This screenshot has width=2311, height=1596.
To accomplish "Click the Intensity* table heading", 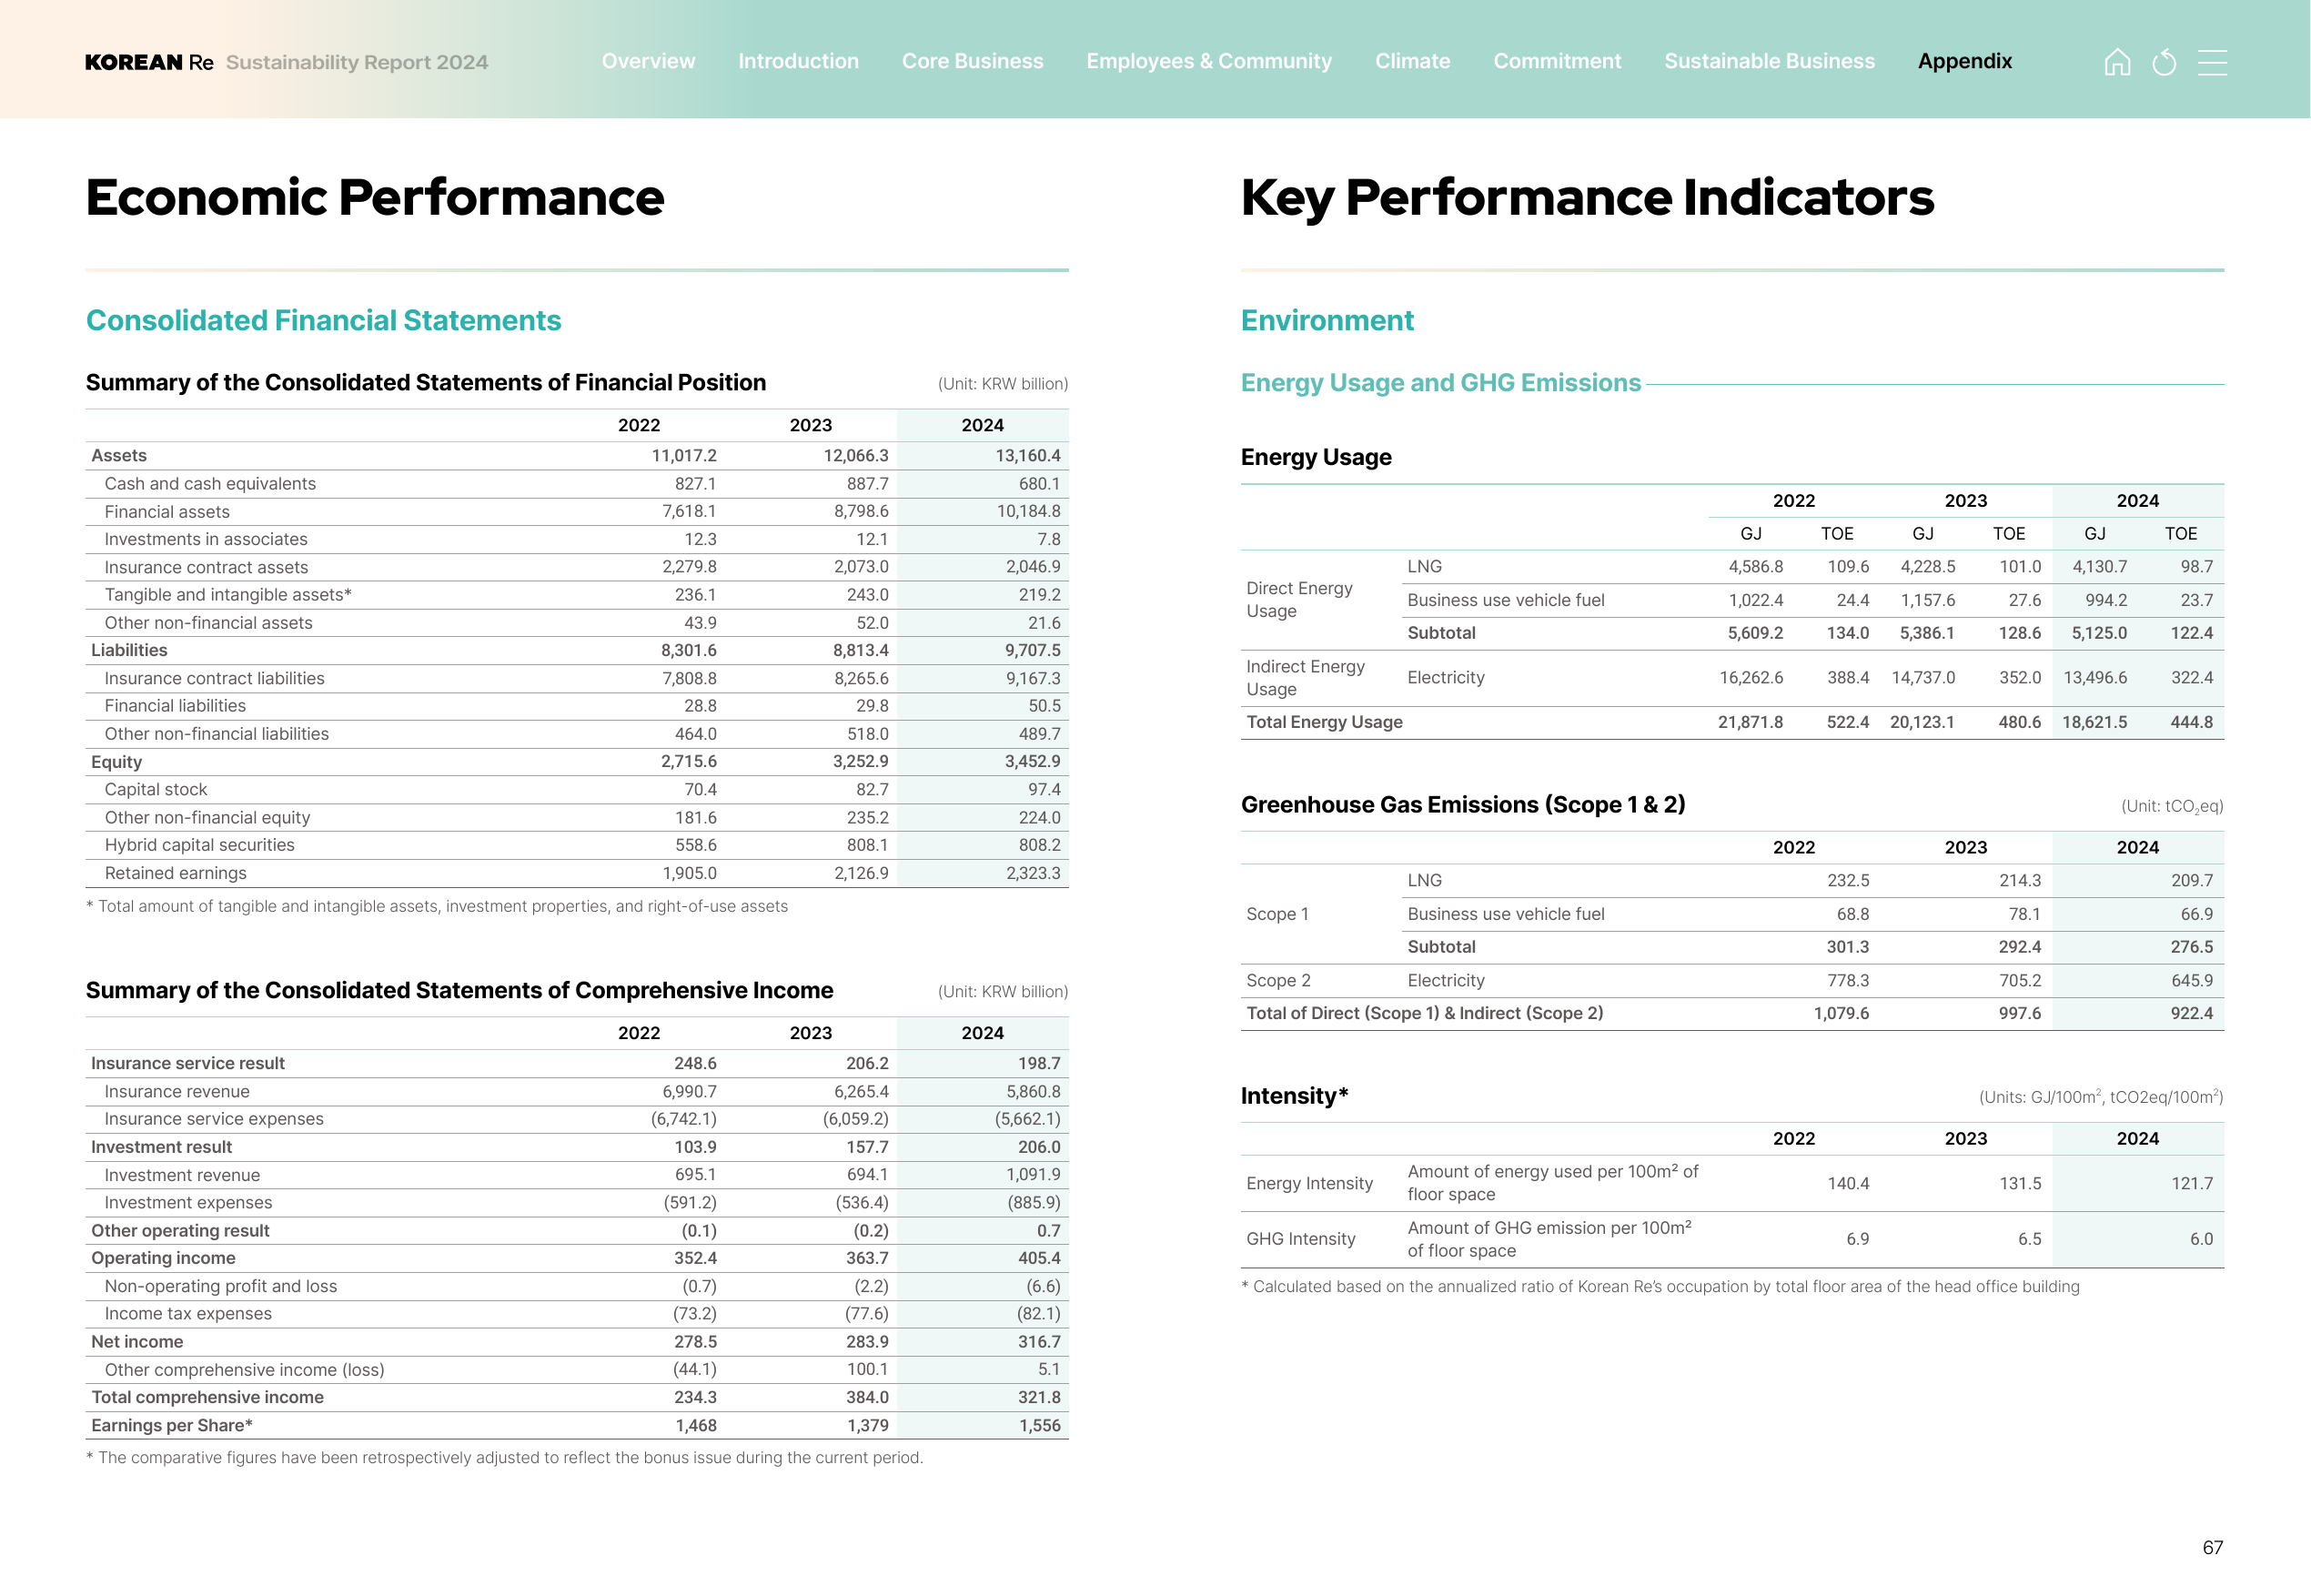I will pyautogui.click(x=1294, y=1096).
